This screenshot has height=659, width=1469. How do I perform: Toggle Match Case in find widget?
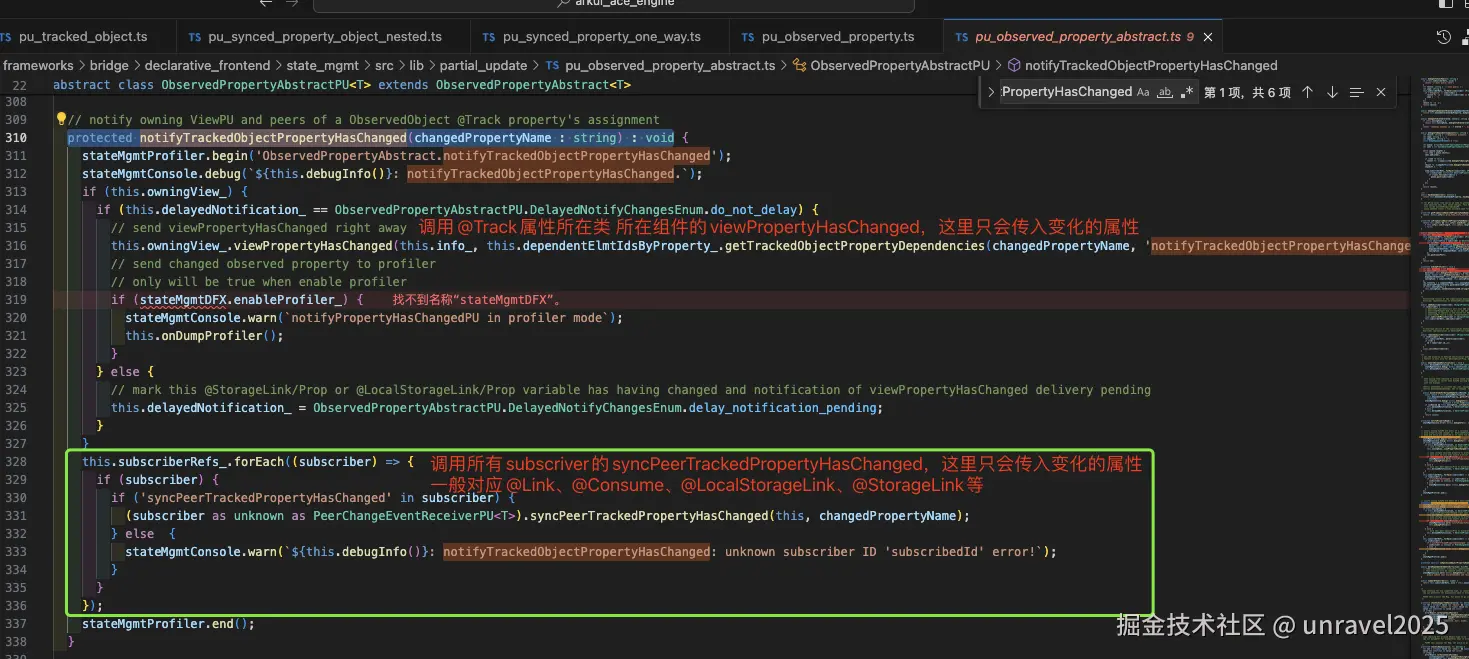(1143, 92)
